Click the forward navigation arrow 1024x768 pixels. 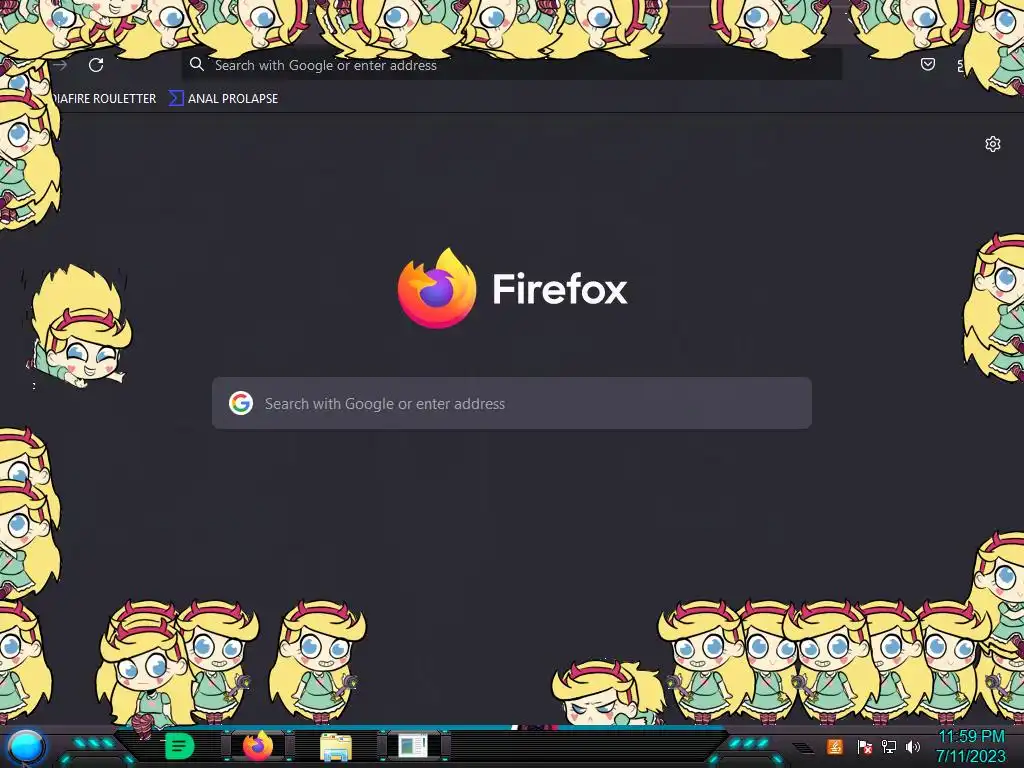coord(60,65)
